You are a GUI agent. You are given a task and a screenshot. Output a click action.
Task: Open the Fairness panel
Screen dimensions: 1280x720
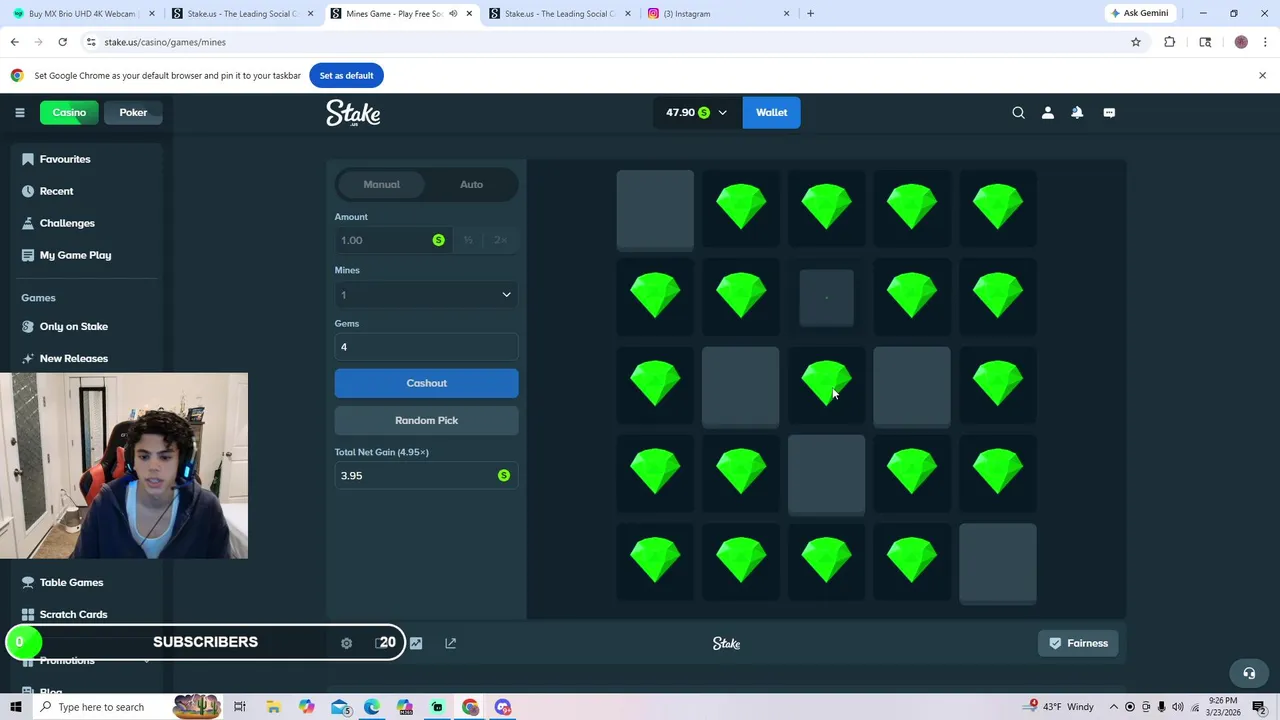pos(1077,643)
